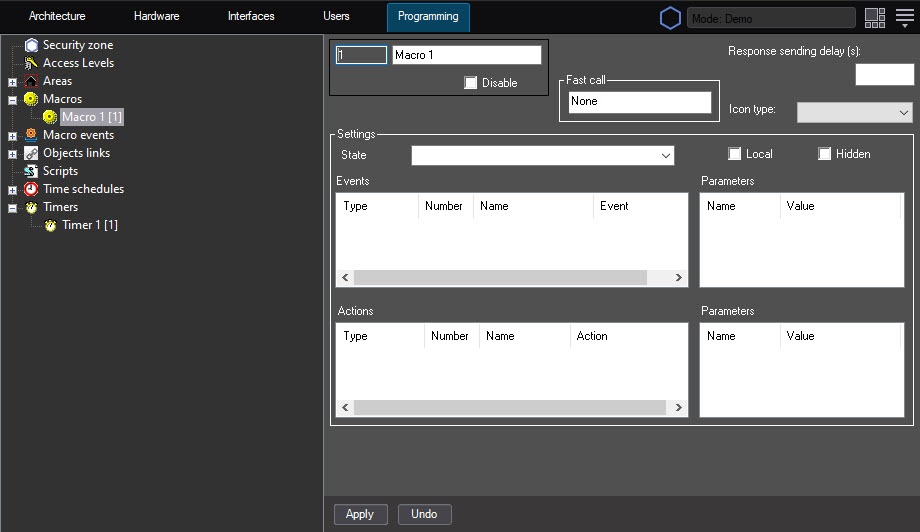Click the Time schedules clock icon
This screenshot has height=532, width=920.
point(31,189)
